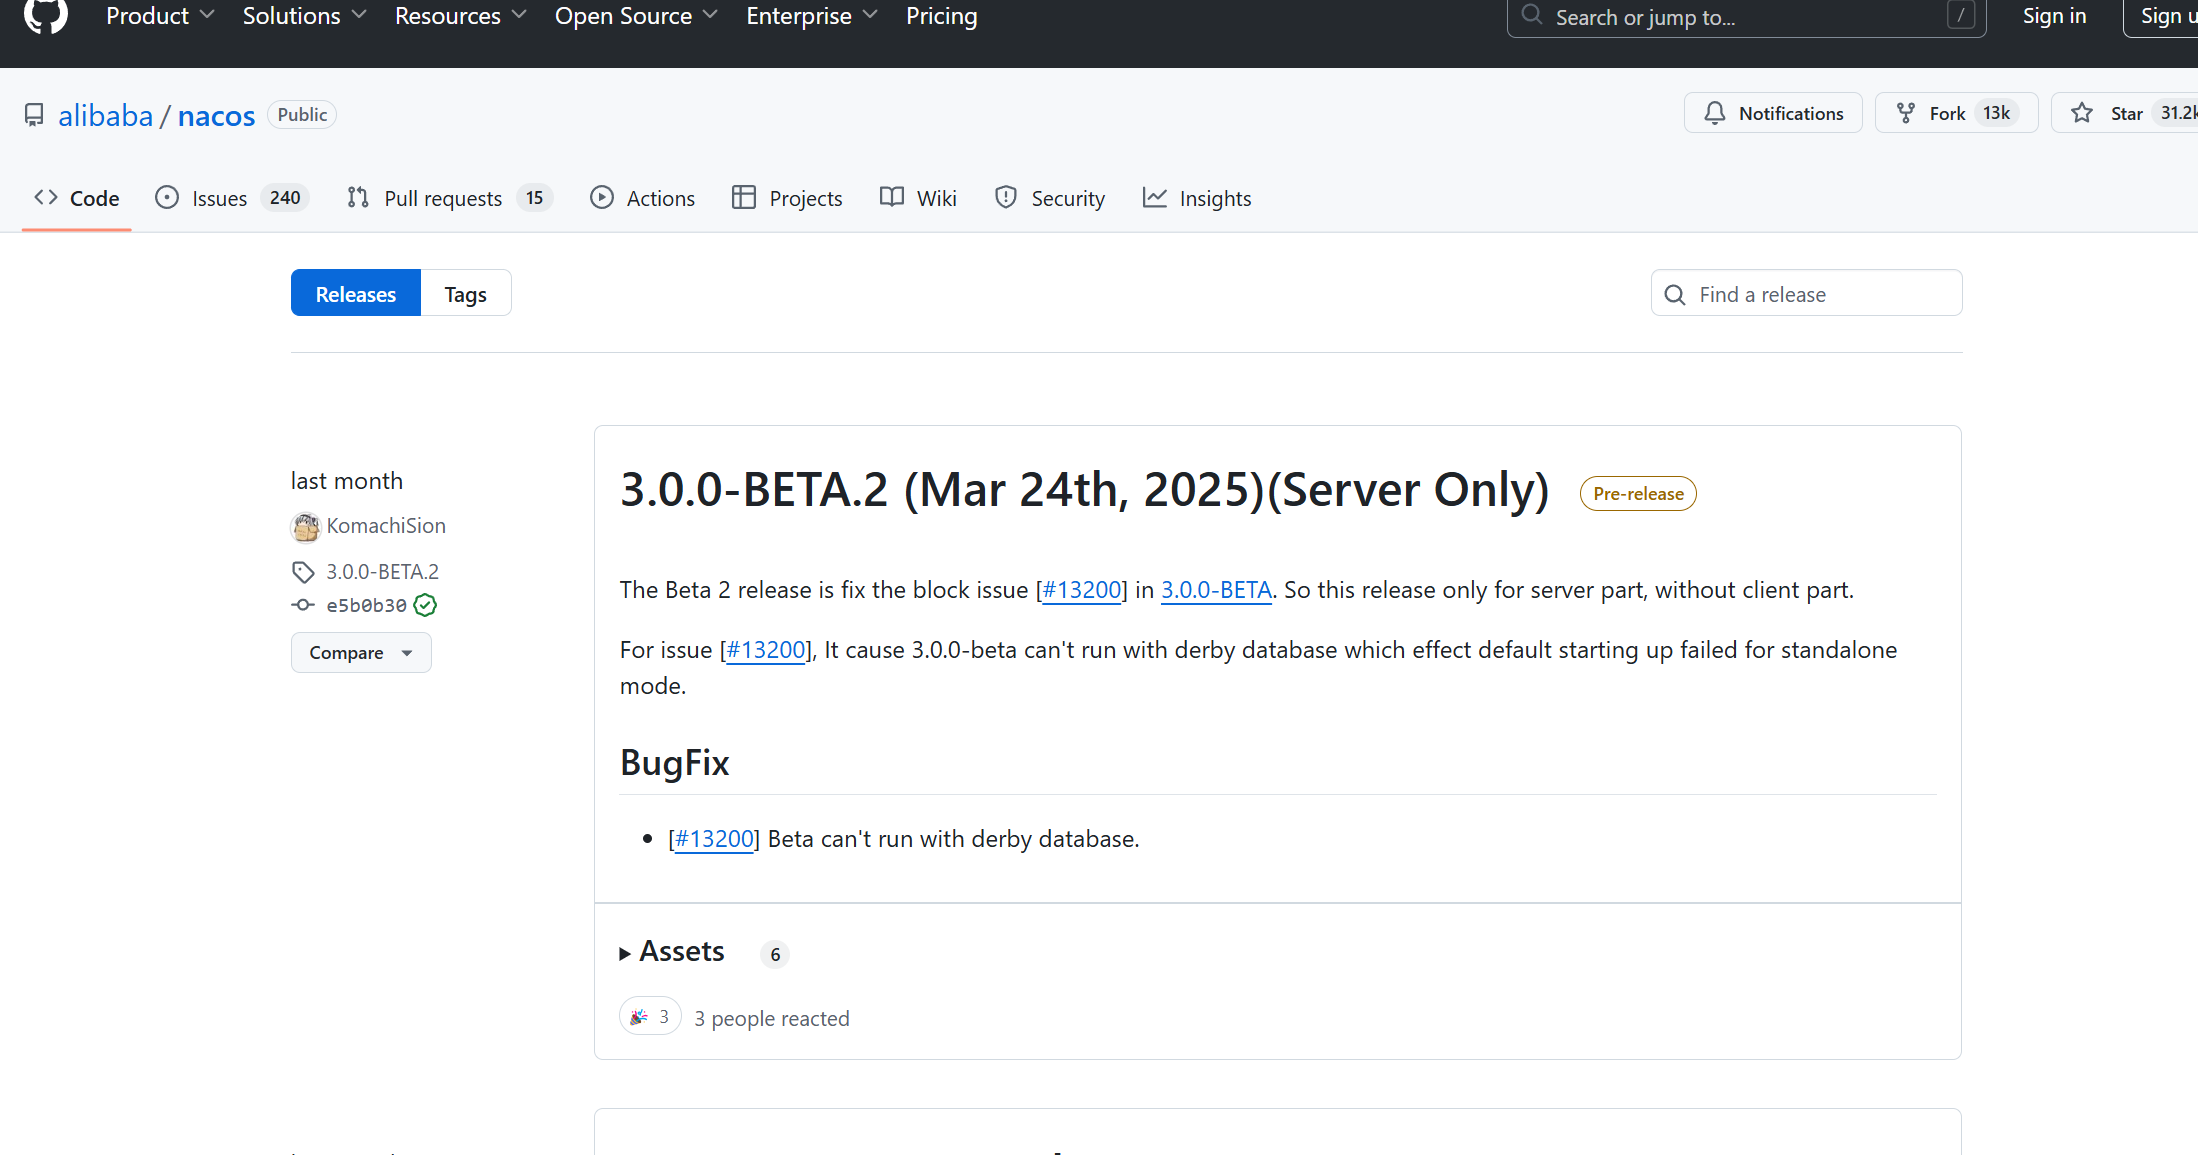This screenshot has width=2198, height=1155.
Task: Switch to Tags view
Action: click(465, 294)
